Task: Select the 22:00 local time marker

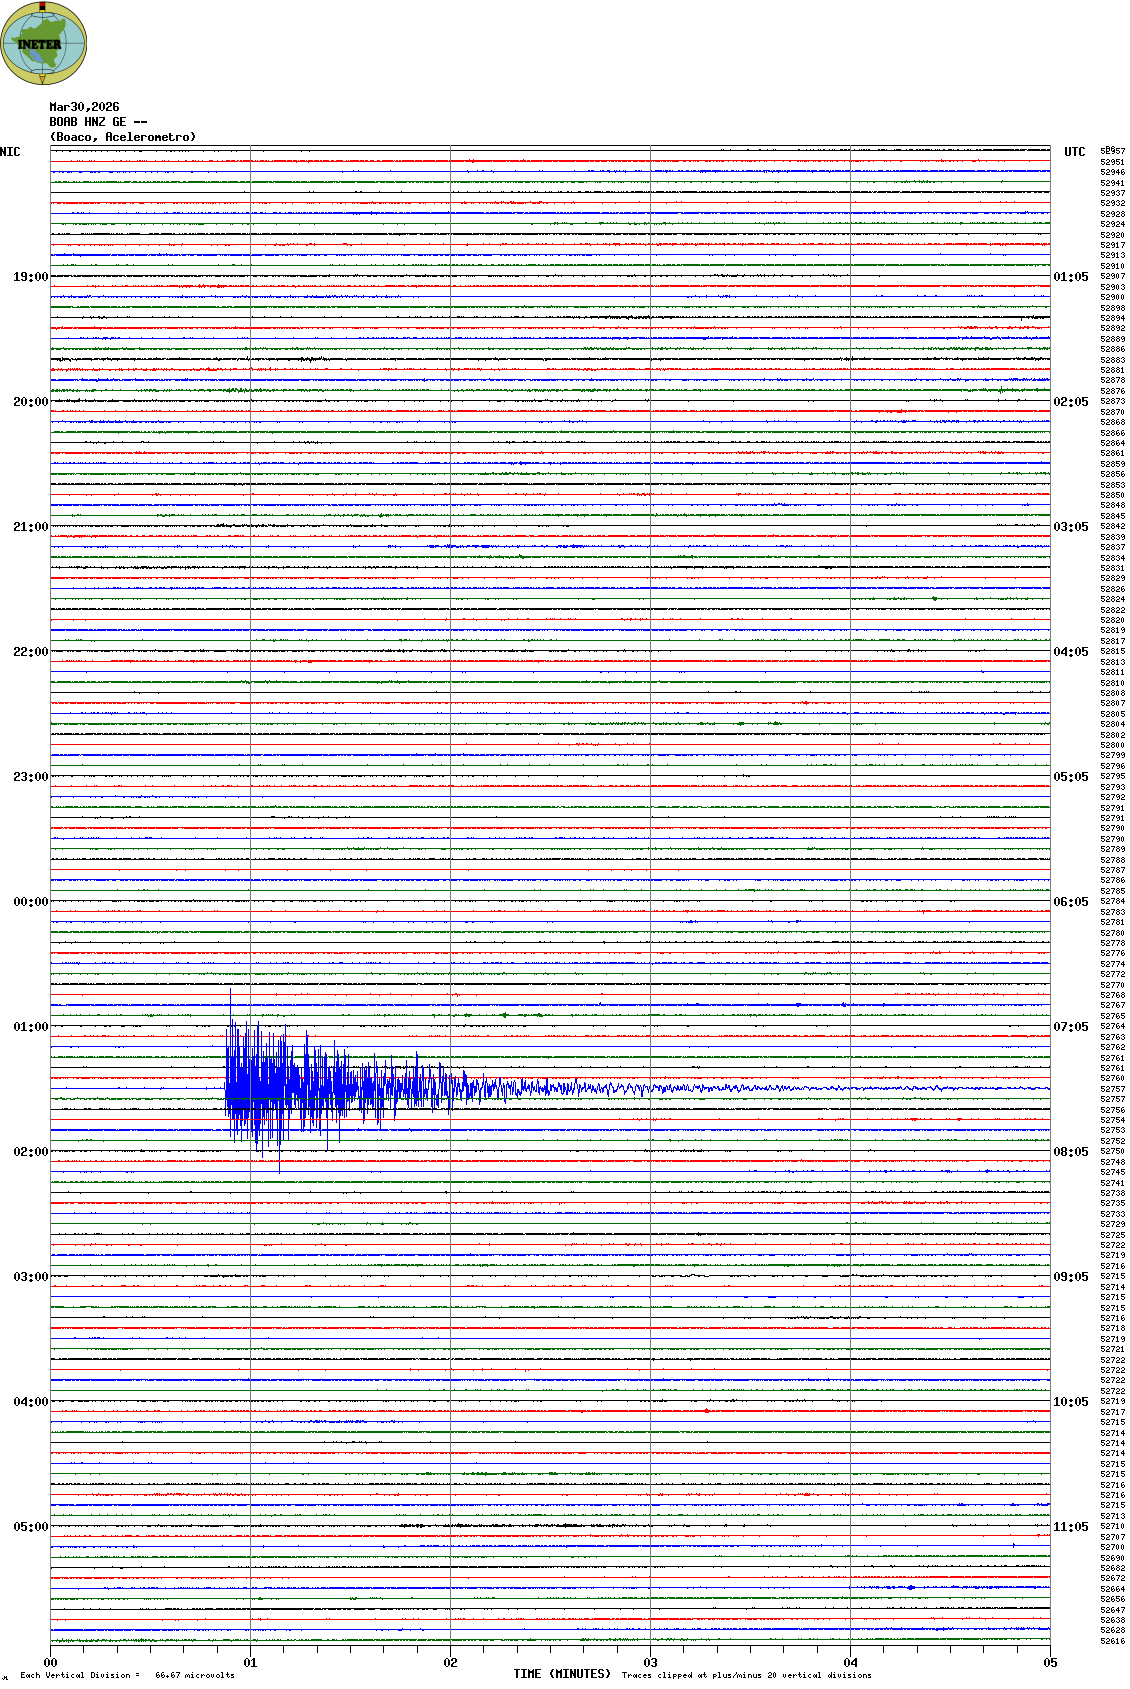Action: (30, 652)
